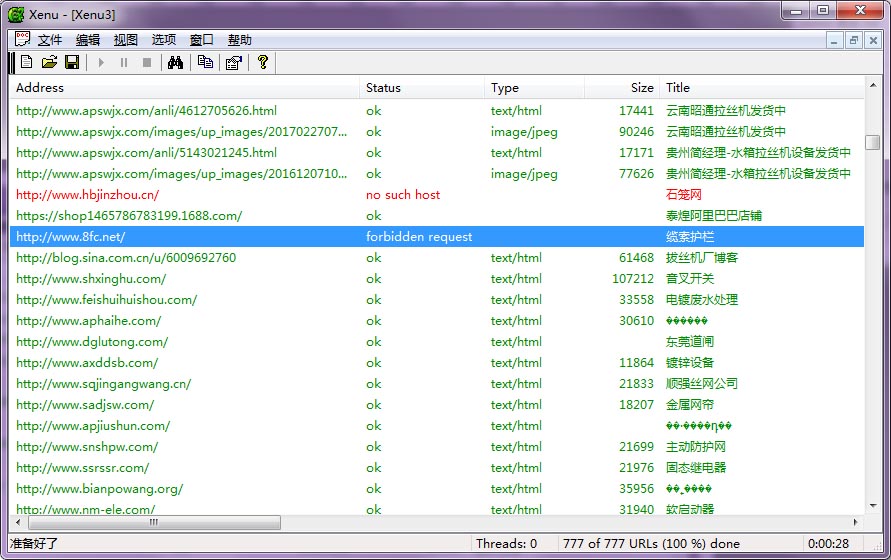Open the 编辑 menu
The height and width of the screenshot is (560, 891).
[x=88, y=40]
